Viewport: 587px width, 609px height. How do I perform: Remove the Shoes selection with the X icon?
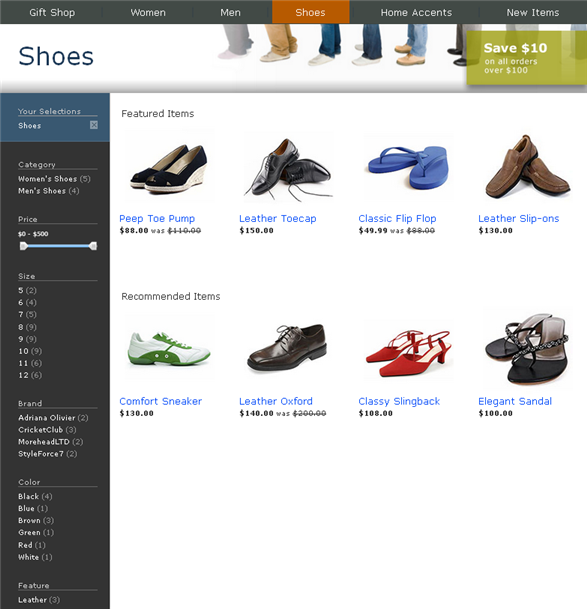[94, 125]
